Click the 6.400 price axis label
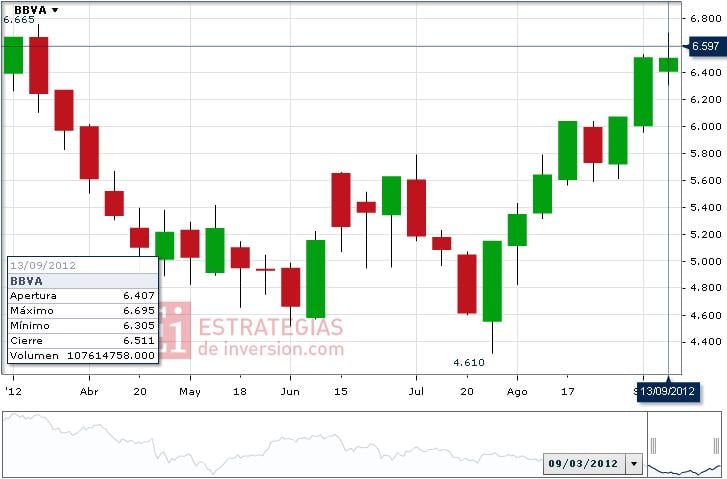The image size is (727, 479). [706, 72]
